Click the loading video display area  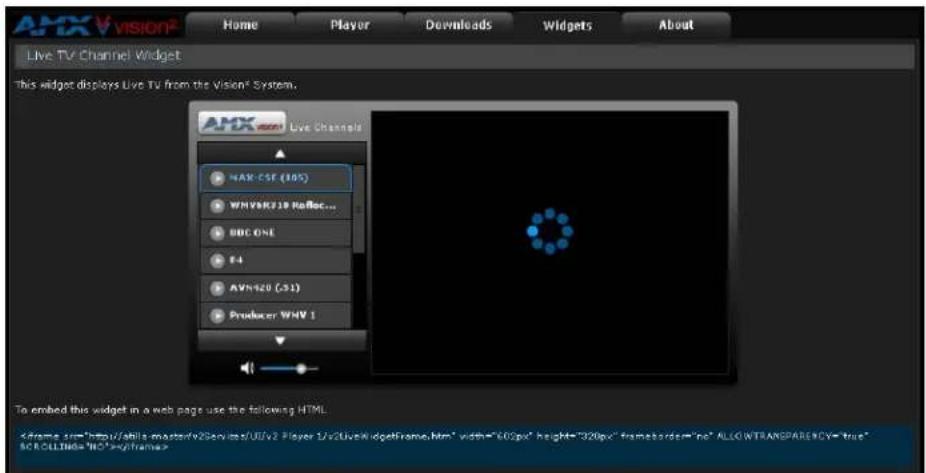click(x=550, y=242)
